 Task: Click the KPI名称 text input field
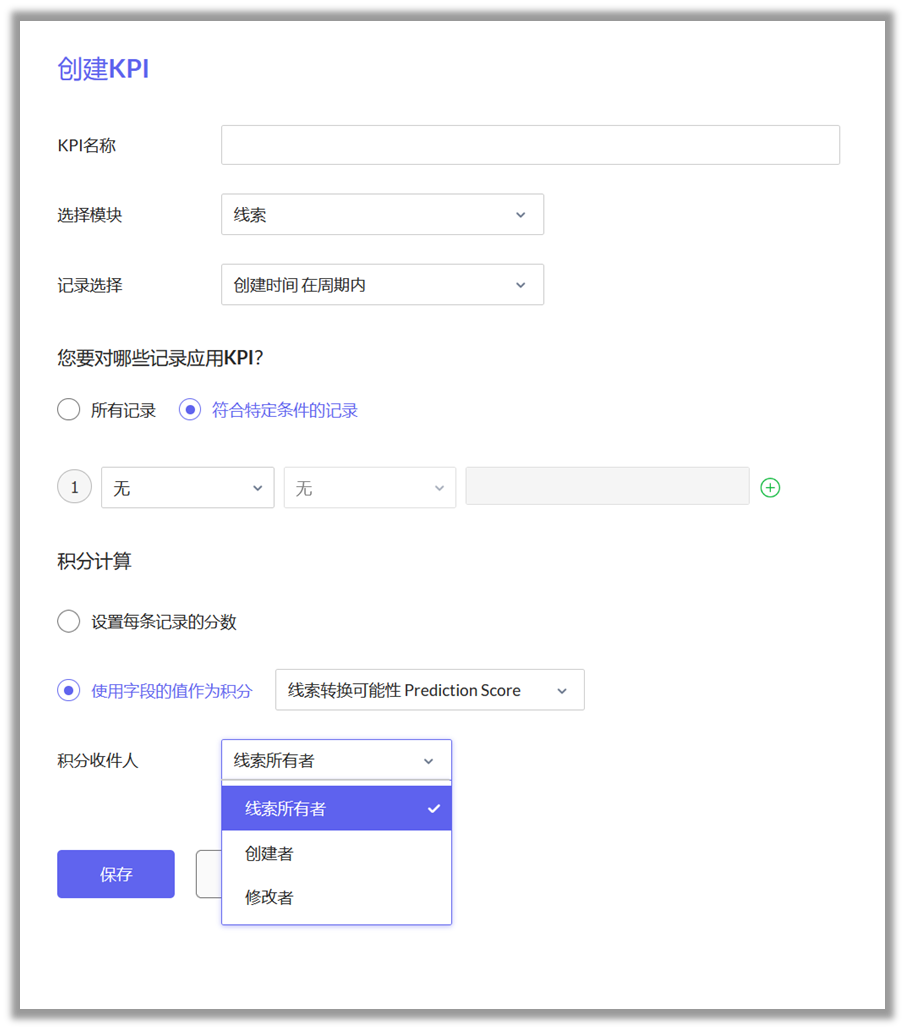pyautogui.click(x=530, y=145)
